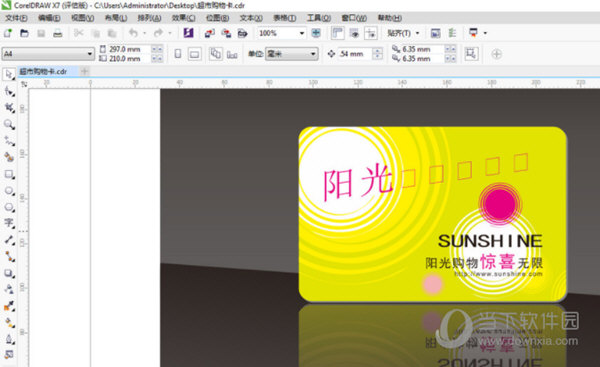Click the duplicate distance X 6.35 mm field
Viewport: 600px width, 367px height.
(x=422, y=49)
